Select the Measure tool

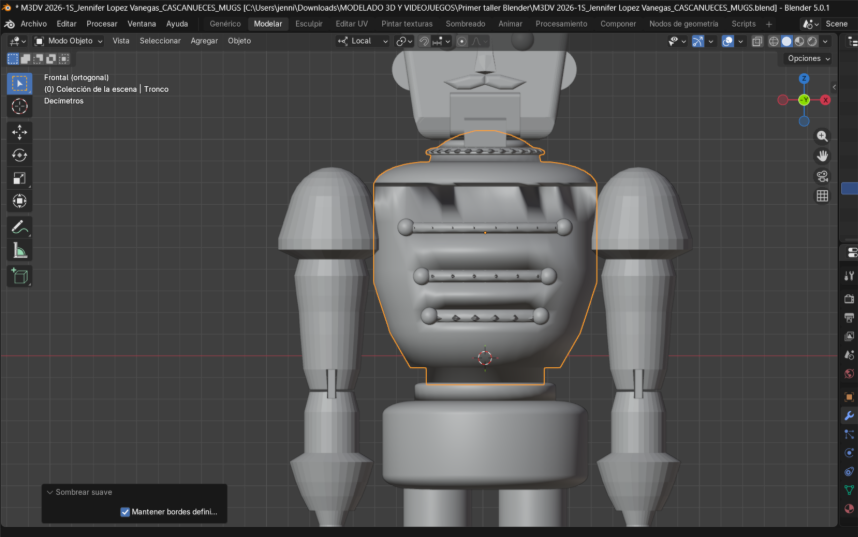click(19, 250)
